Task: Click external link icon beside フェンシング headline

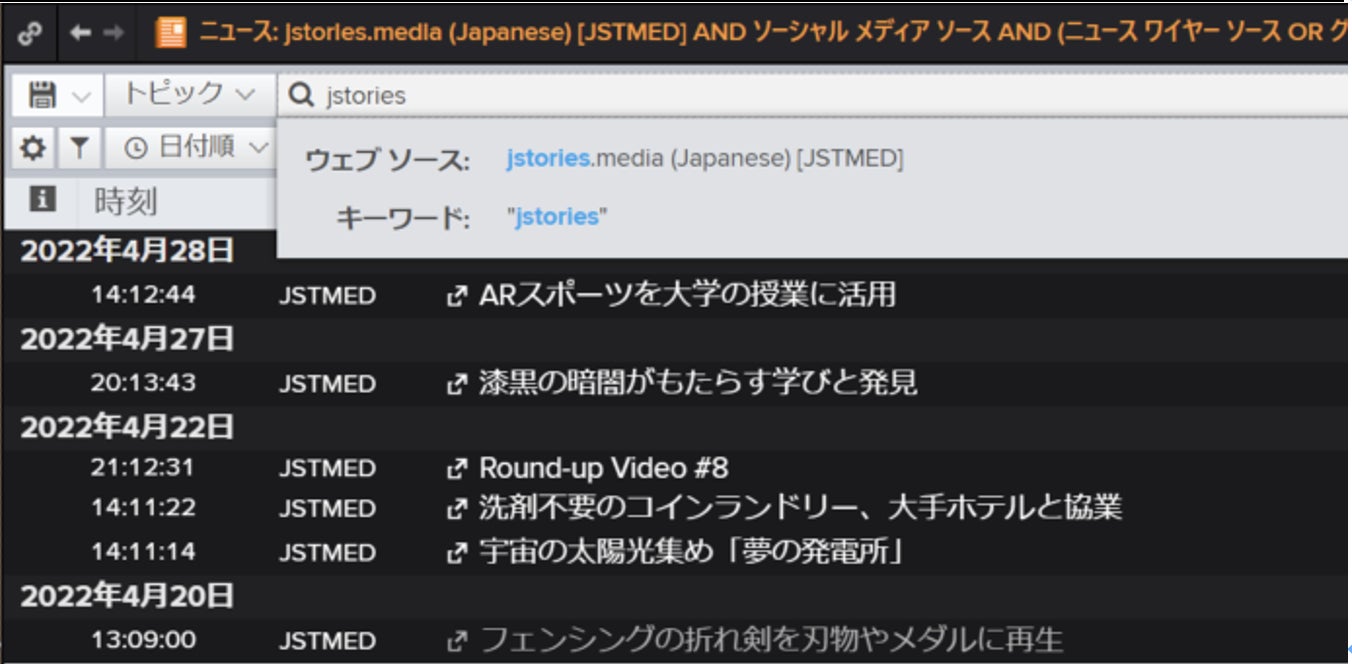Action: click(x=457, y=640)
